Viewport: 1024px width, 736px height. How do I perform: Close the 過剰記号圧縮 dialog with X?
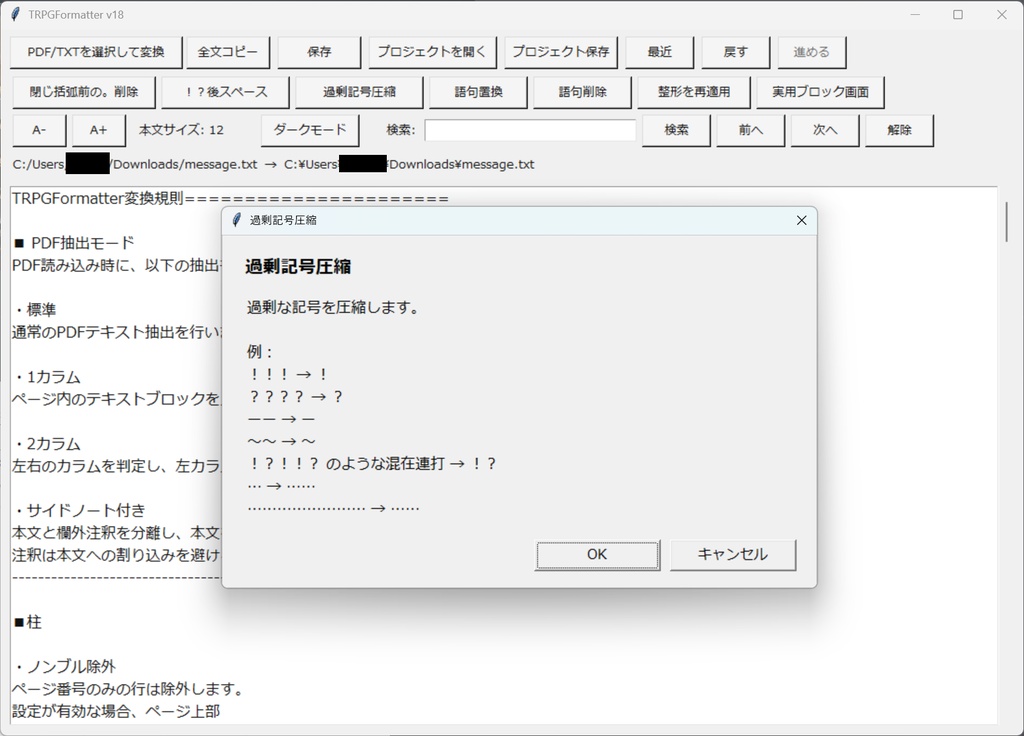click(801, 221)
